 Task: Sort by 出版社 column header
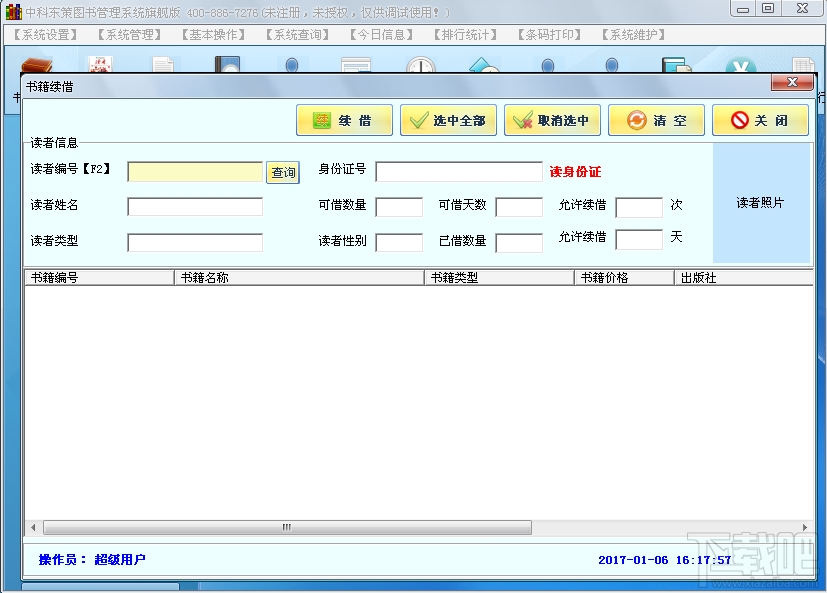[x=744, y=278]
